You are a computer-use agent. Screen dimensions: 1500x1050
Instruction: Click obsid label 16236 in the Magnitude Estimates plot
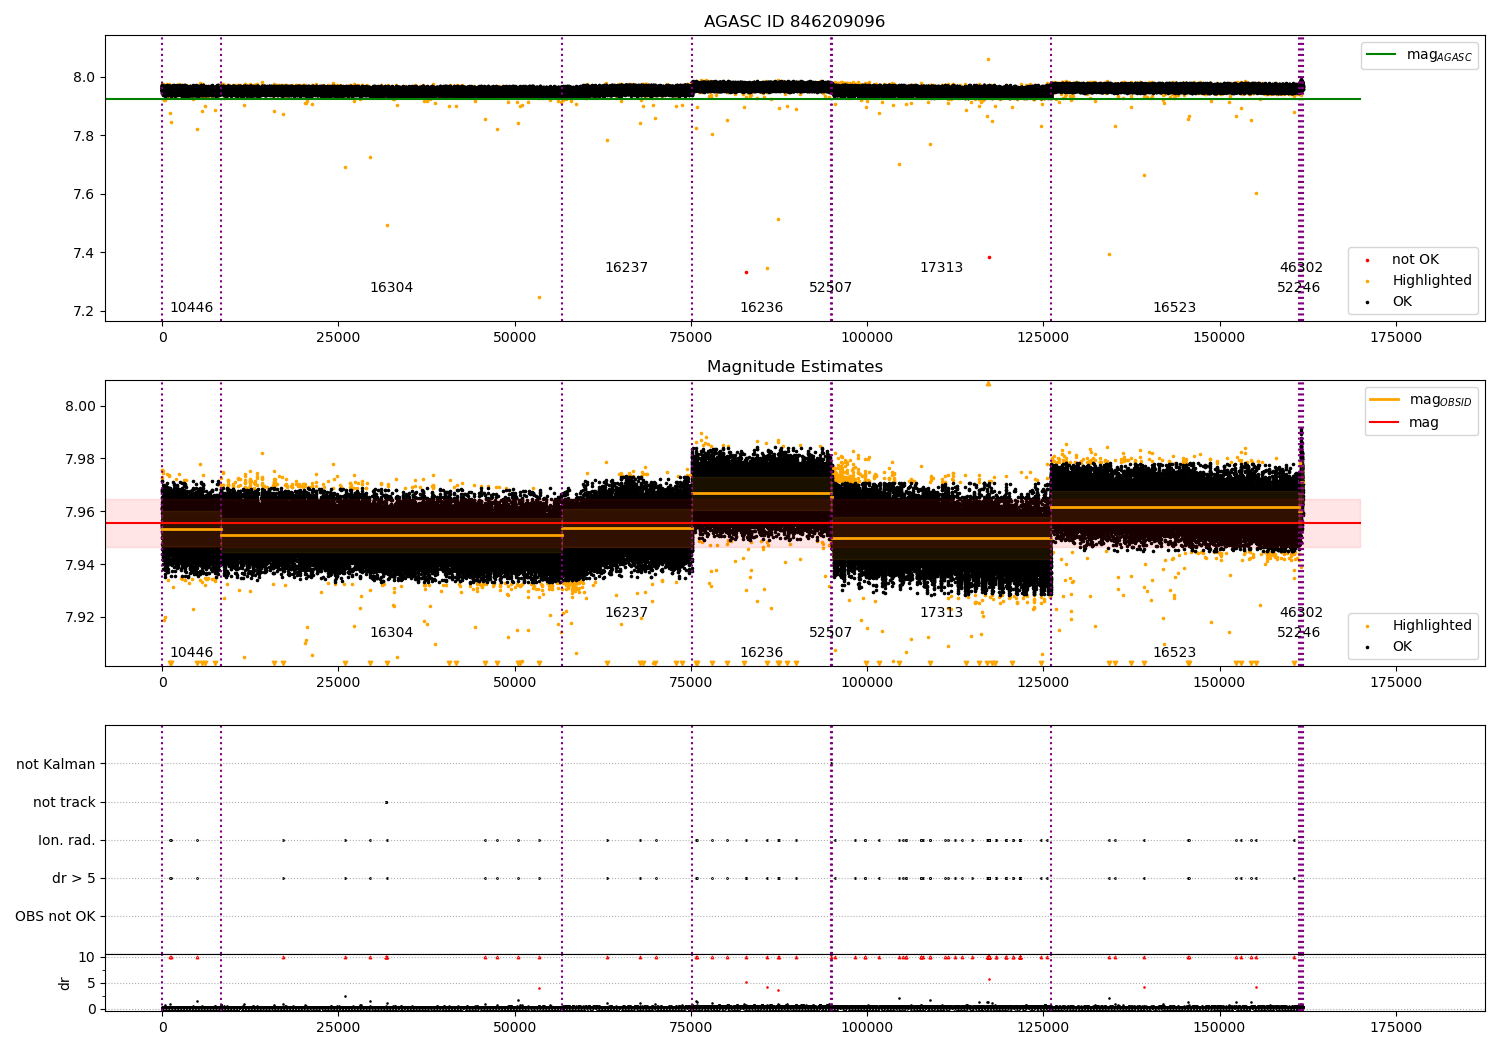[761, 653]
